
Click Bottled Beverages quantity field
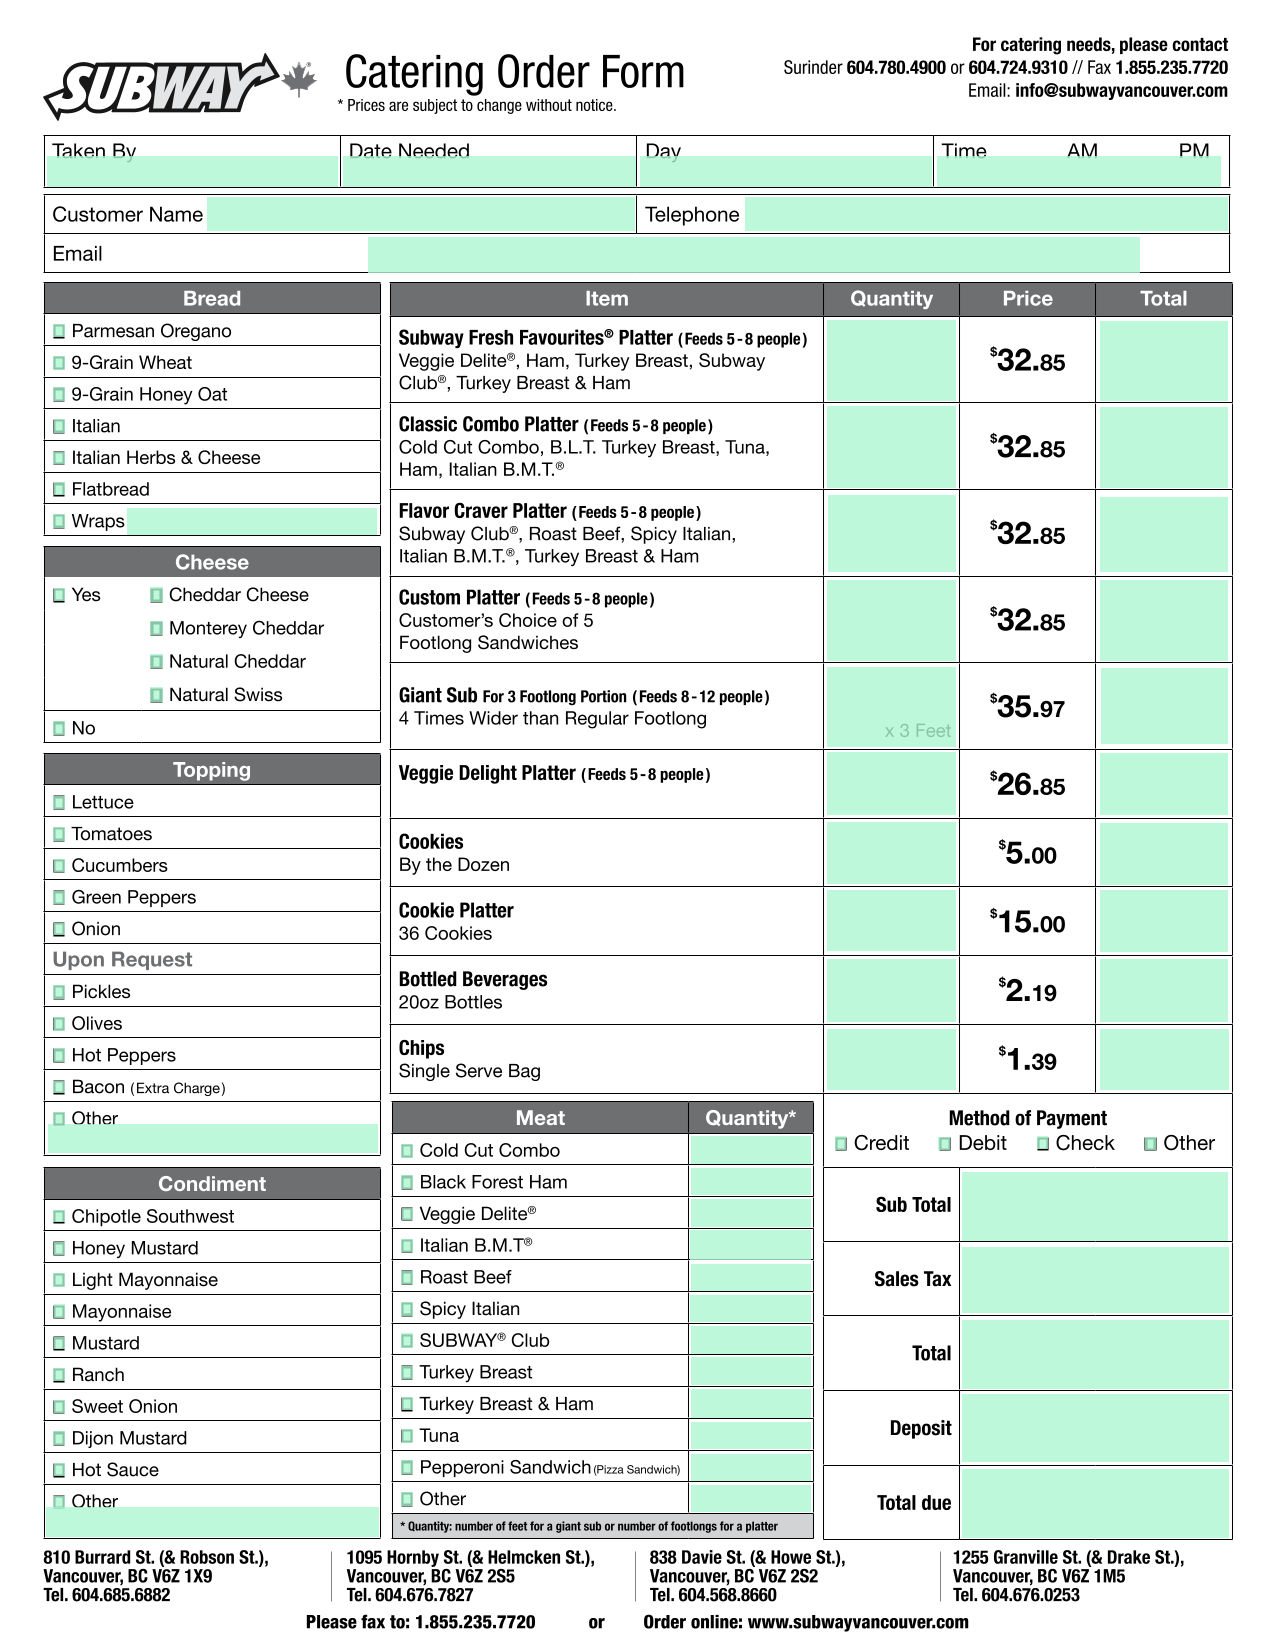coord(891,991)
